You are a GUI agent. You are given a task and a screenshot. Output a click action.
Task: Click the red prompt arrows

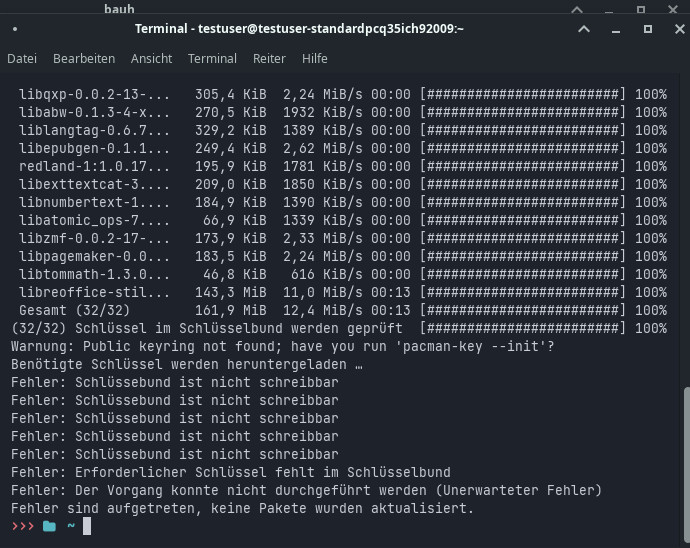pyautogui.click(x=22, y=526)
